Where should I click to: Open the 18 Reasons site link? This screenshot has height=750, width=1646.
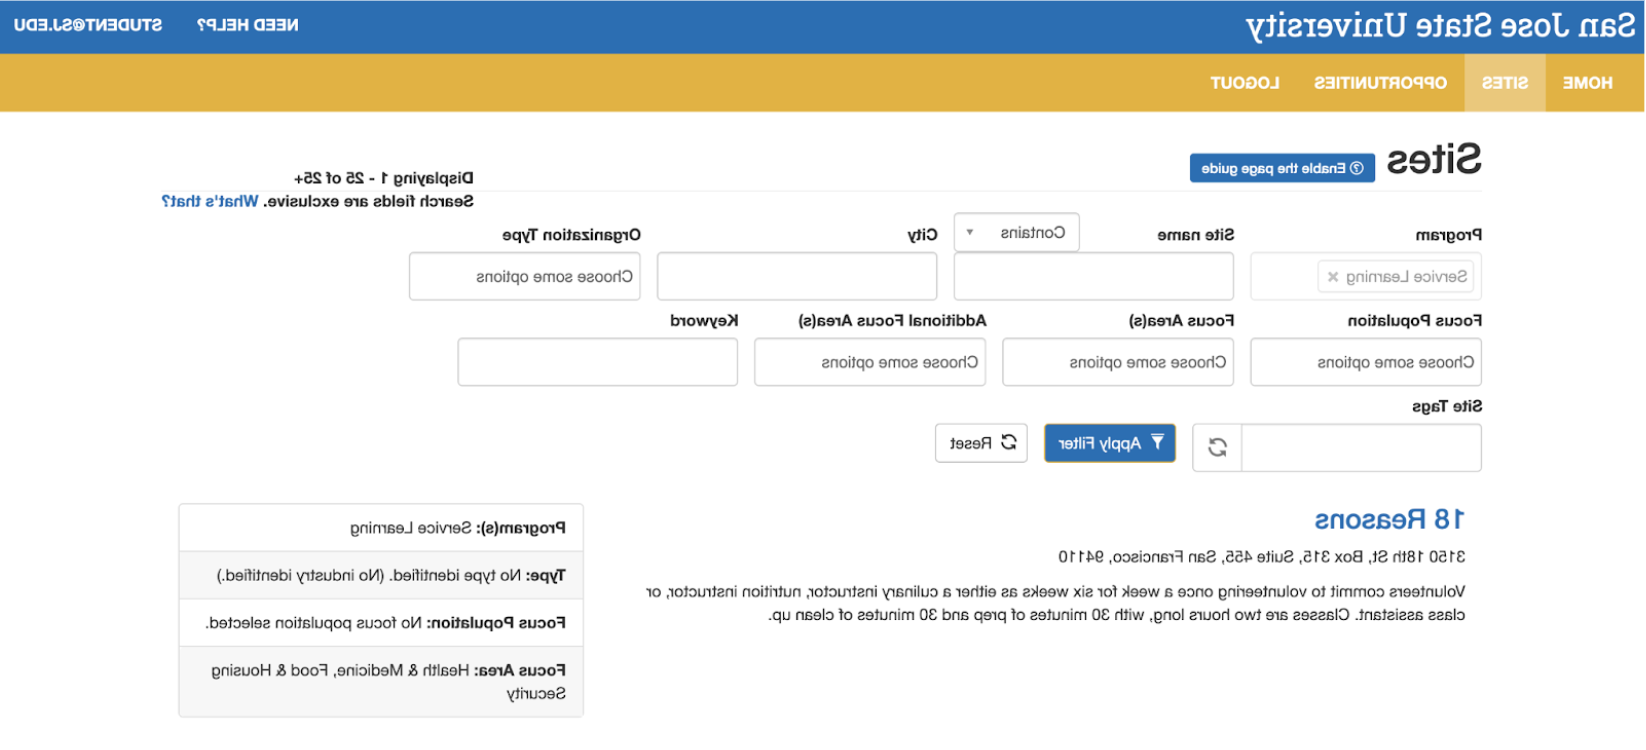click(x=1389, y=520)
